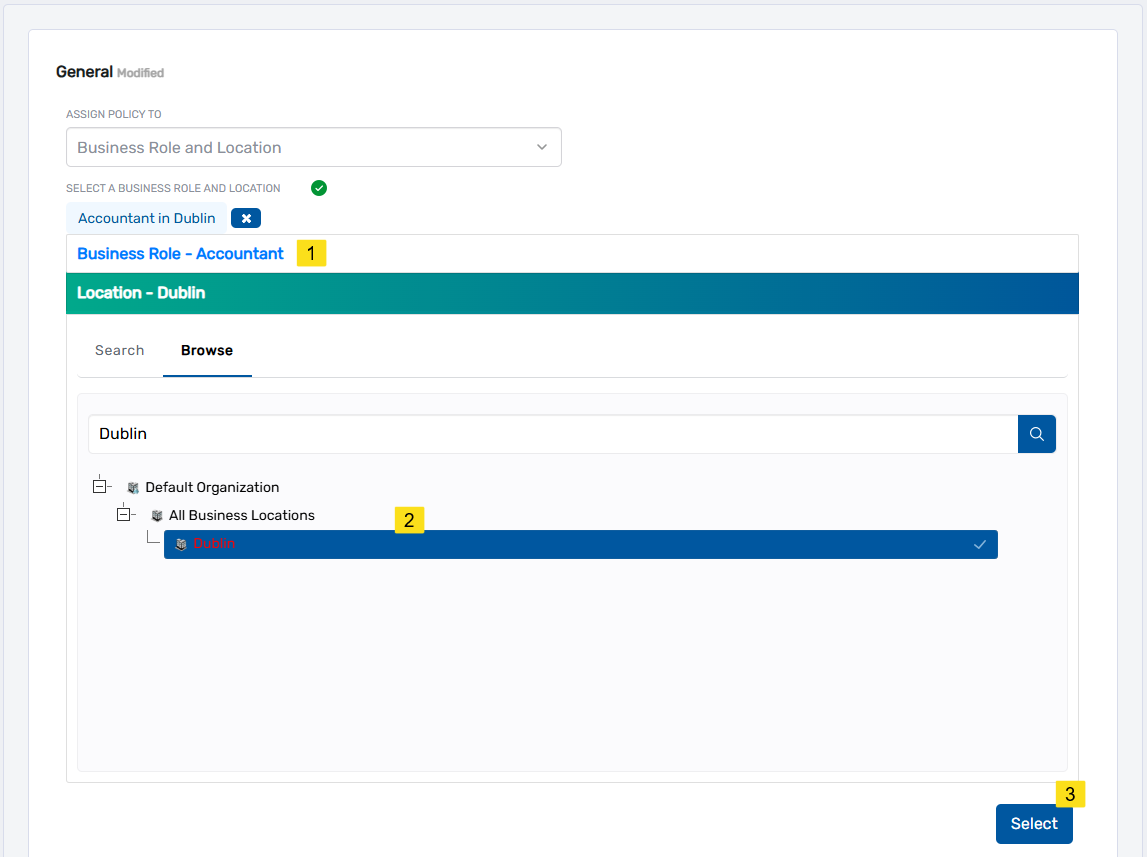Viewport: 1147px width, 857px height.
Task: Switch to the Search tab
Action: [x=119, y=350]
